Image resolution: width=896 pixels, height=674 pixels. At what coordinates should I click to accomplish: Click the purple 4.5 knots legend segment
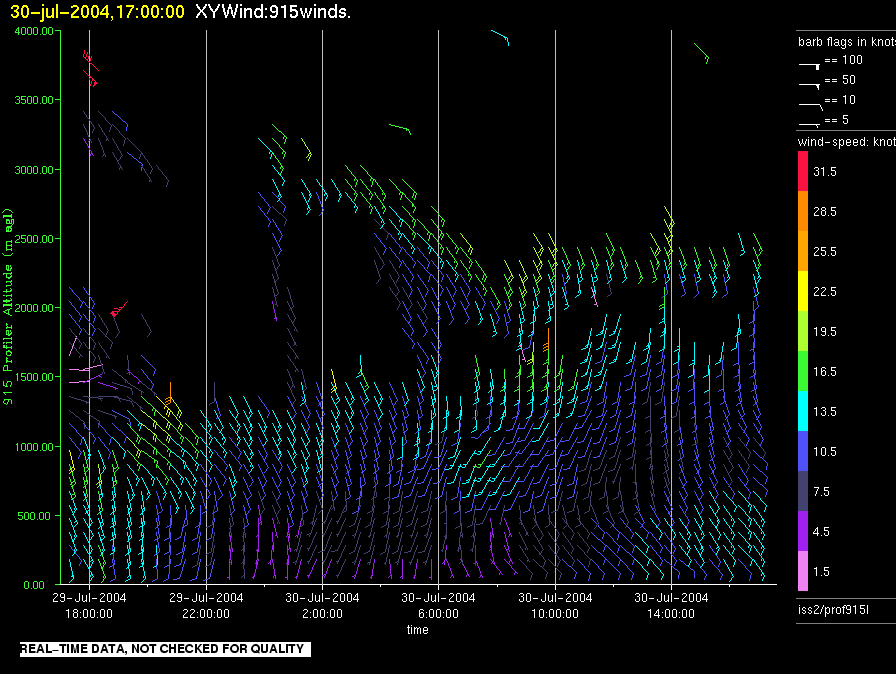click(x=803, y=531)
